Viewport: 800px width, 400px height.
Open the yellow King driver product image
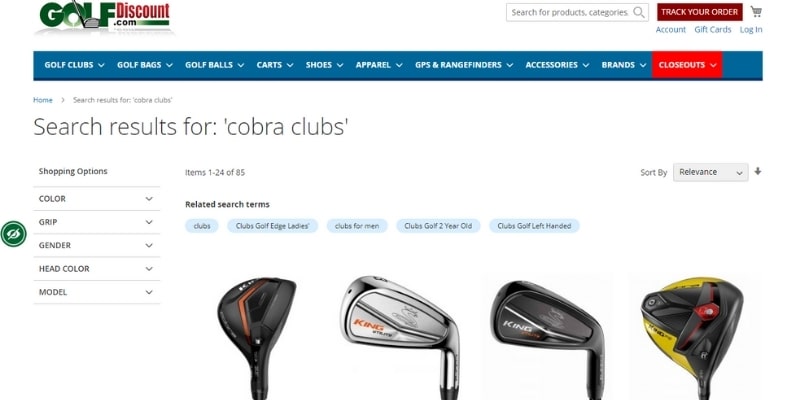click(x=692, y=337)
